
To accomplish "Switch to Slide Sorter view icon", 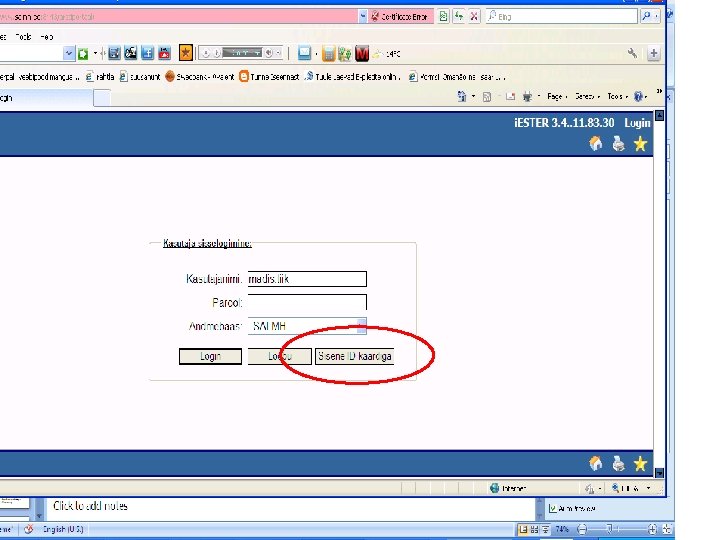I will click(534, 529).
